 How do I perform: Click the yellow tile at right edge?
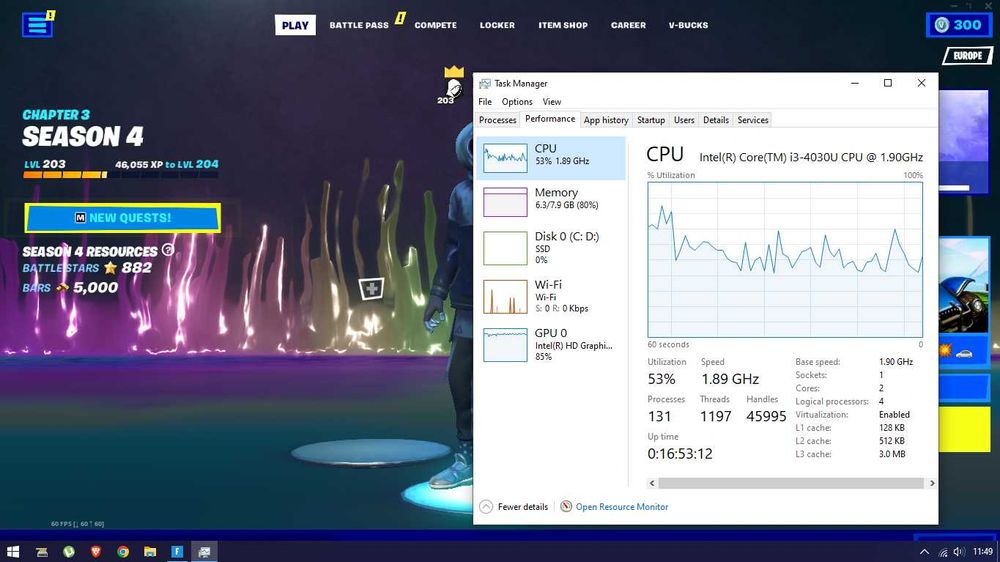click(964, 429)
